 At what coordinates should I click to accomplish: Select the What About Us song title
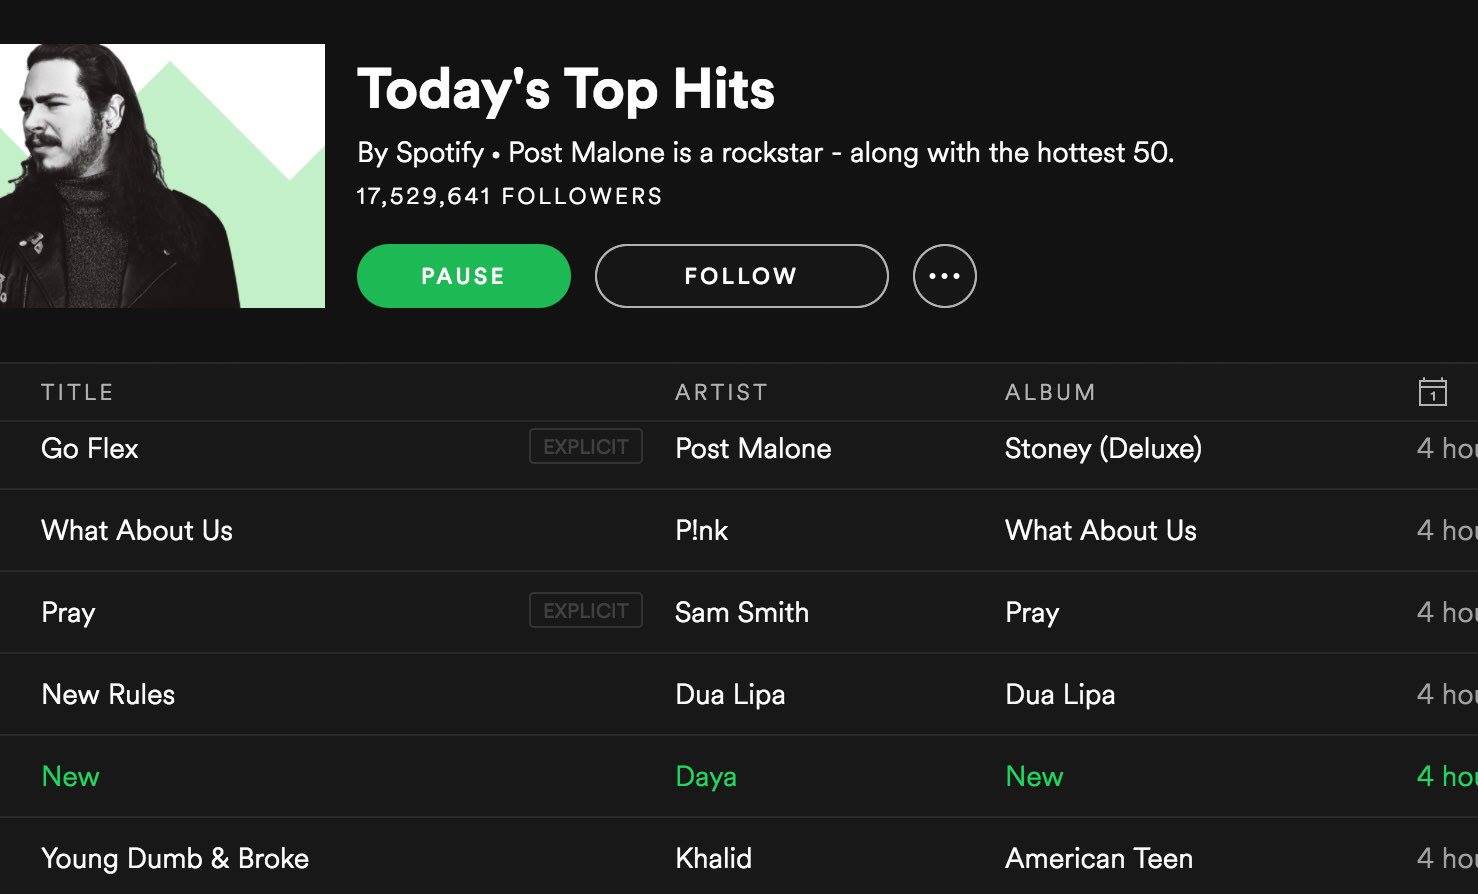(x=137, y=530)
